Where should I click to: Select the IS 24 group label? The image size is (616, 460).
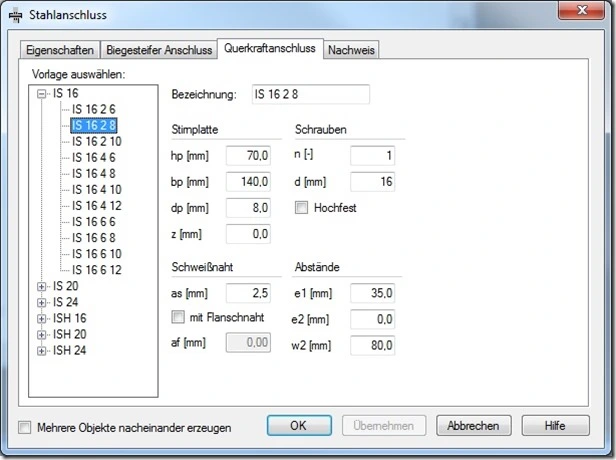coord(66,302)
